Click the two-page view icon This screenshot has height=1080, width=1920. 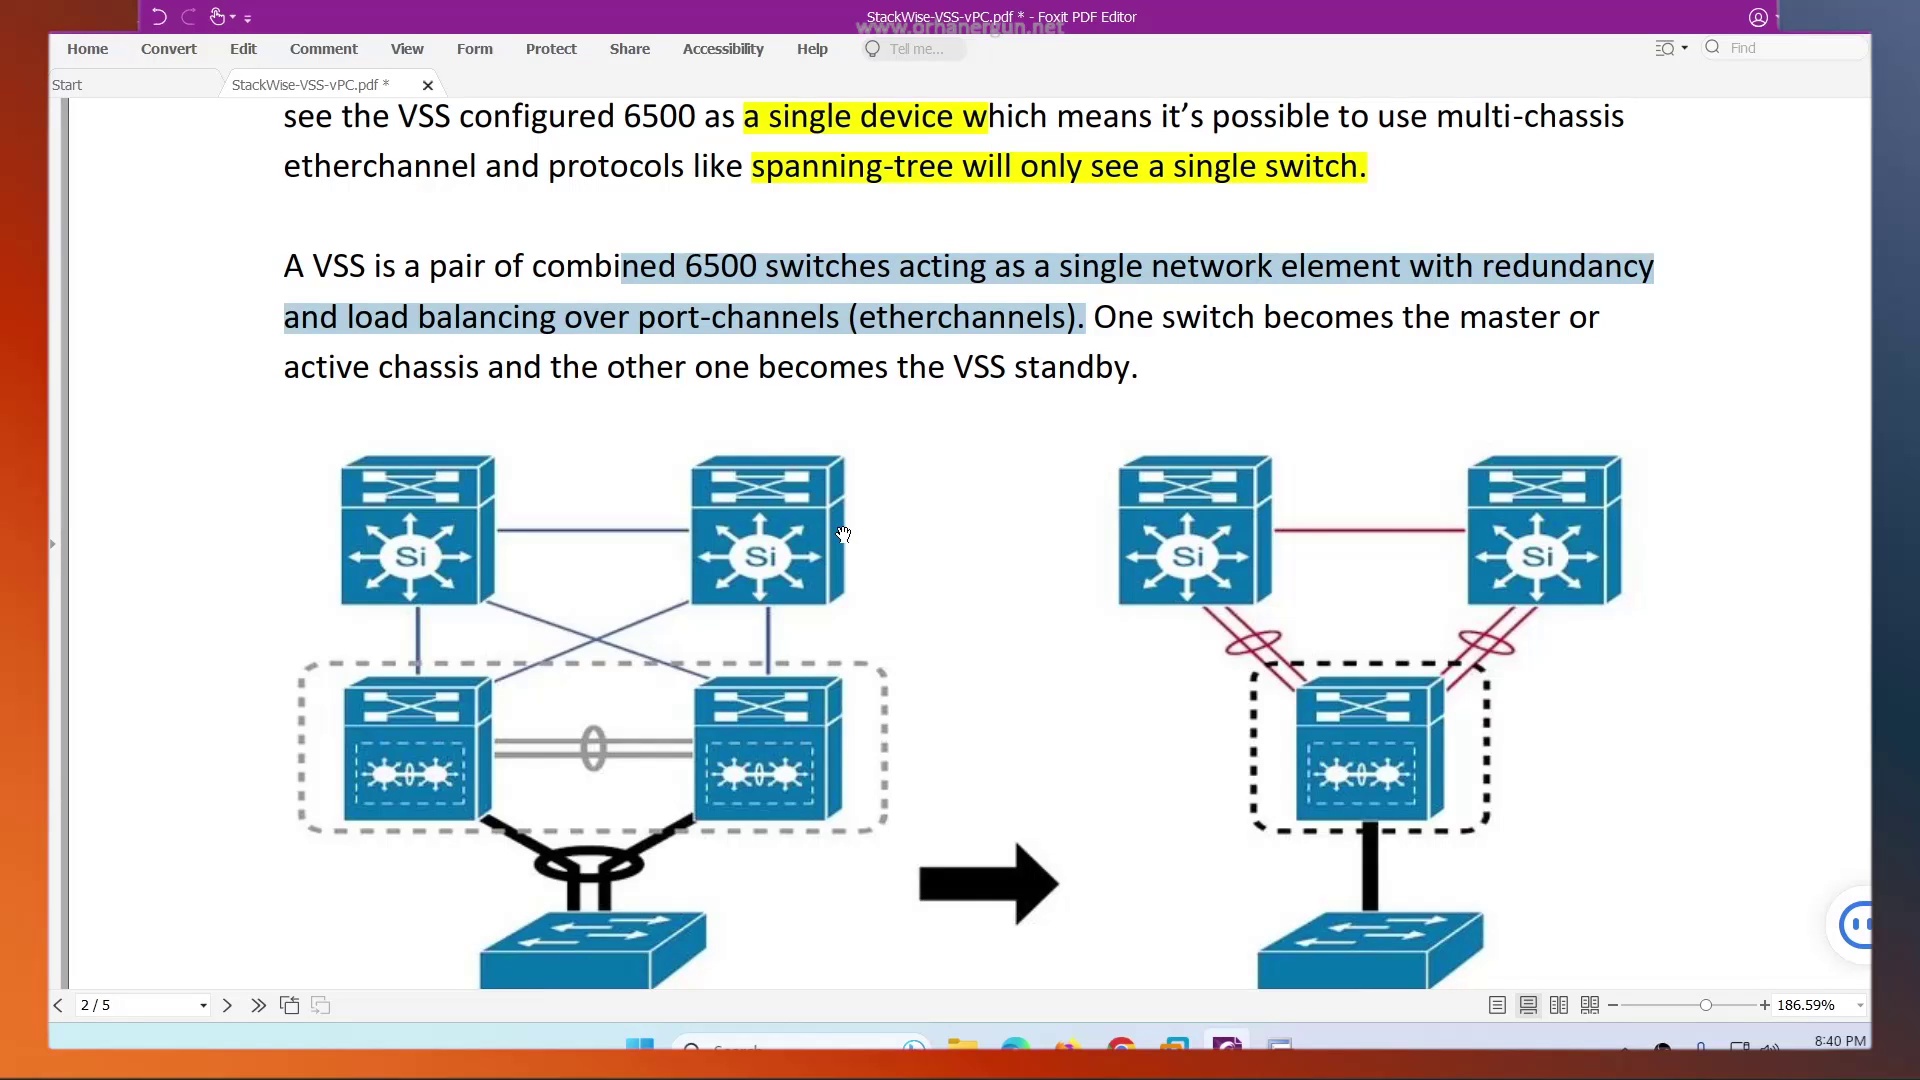(1559, 1005)
